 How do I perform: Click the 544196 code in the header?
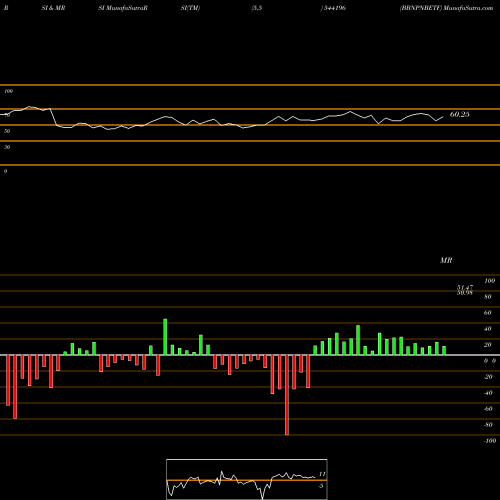334,8
